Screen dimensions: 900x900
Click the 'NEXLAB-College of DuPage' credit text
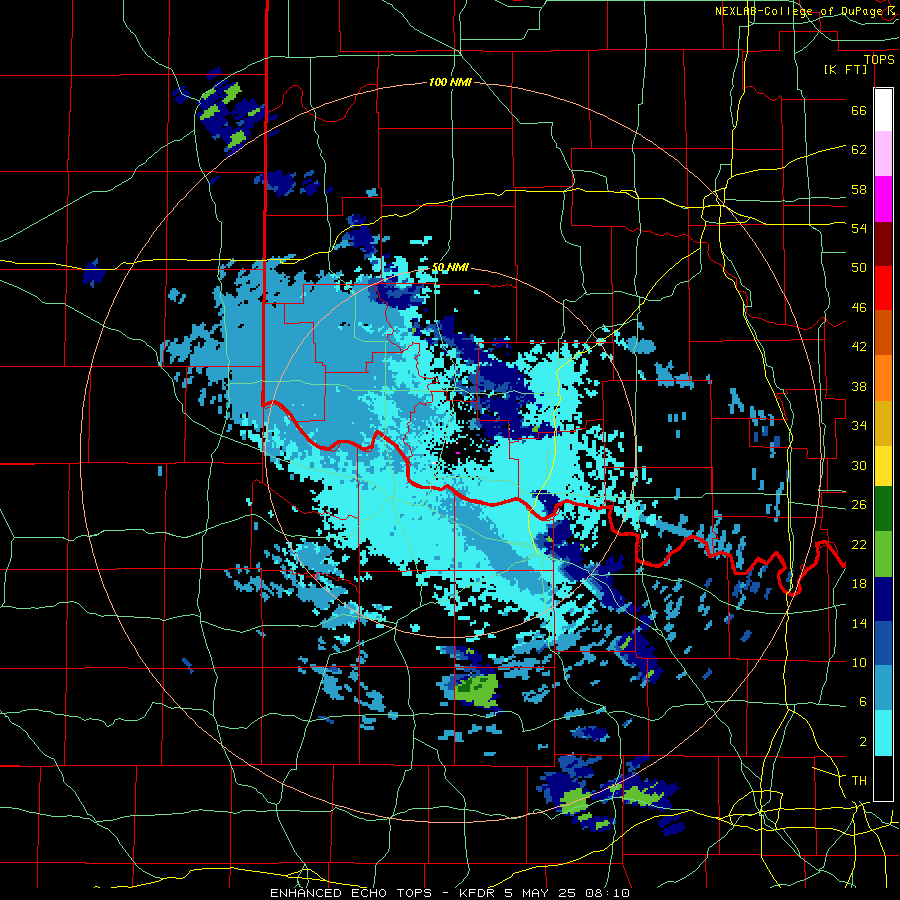pyautogui.click(x=801, y=11)
